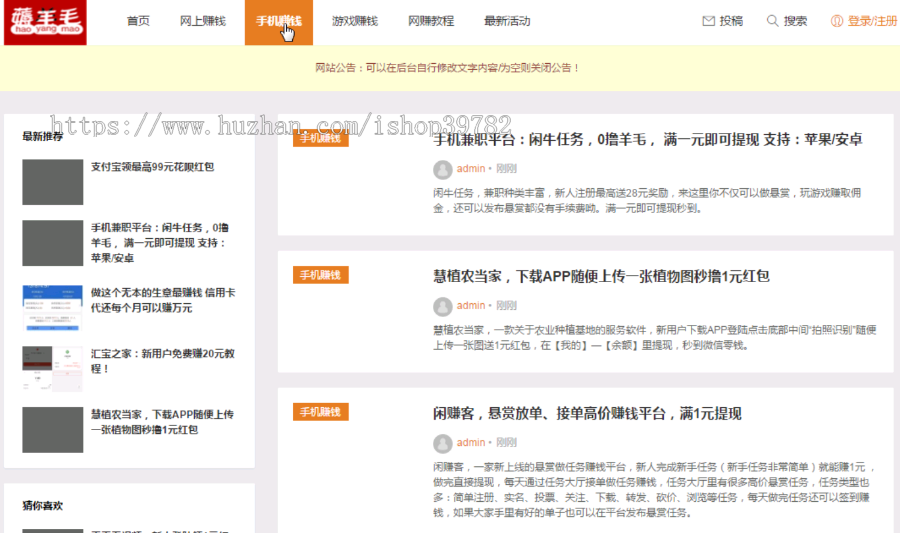The width and height of the screenshot is (900, 533).
Task: Open sidebar thumbnail for 汇宝之家 article
Action: click(x=52, y=368)
